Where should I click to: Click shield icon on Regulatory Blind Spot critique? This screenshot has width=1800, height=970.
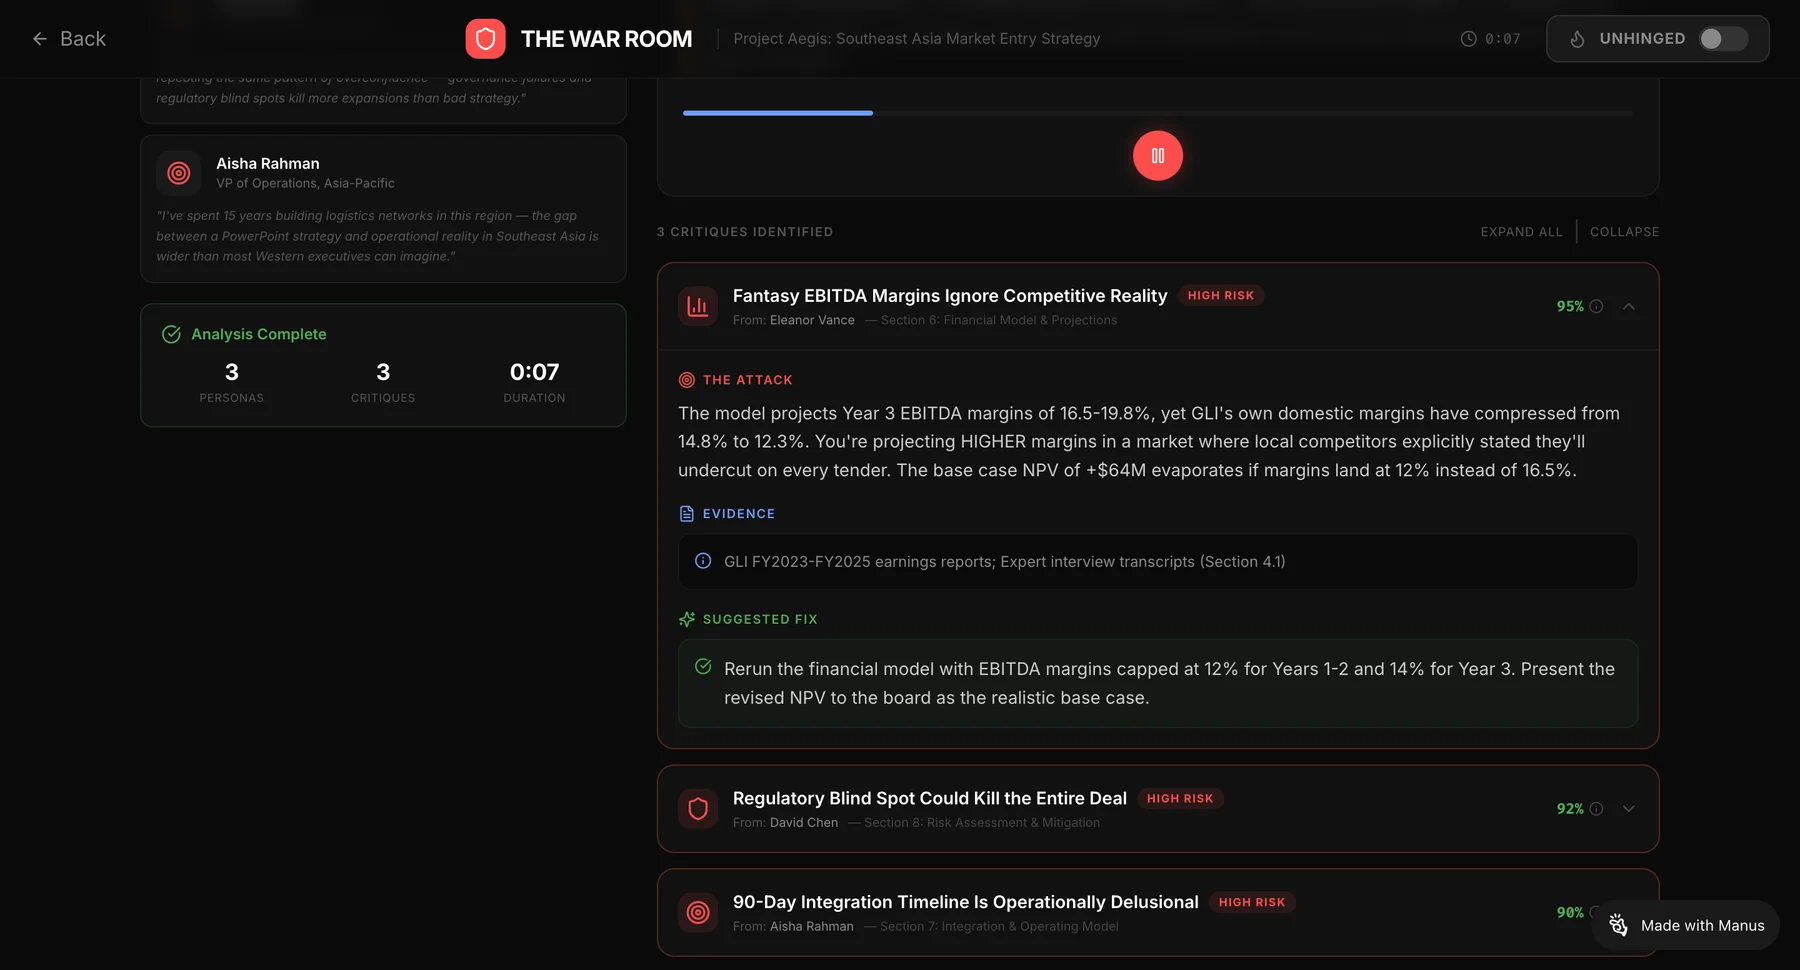pyautogui.click(x=698, y=809)
